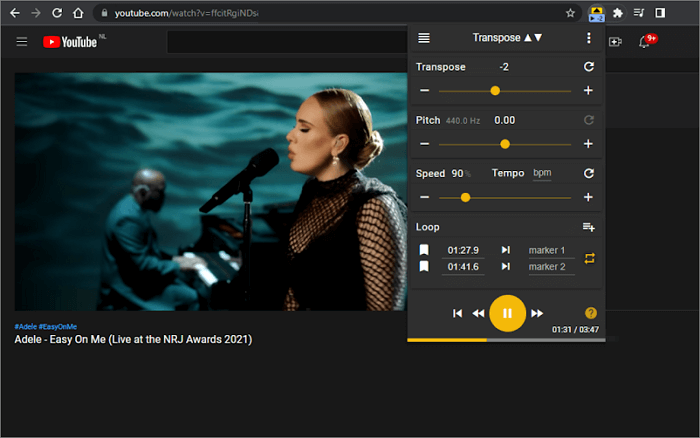
Task: Toggle loop repeat between markers
Action: [589, 258]
